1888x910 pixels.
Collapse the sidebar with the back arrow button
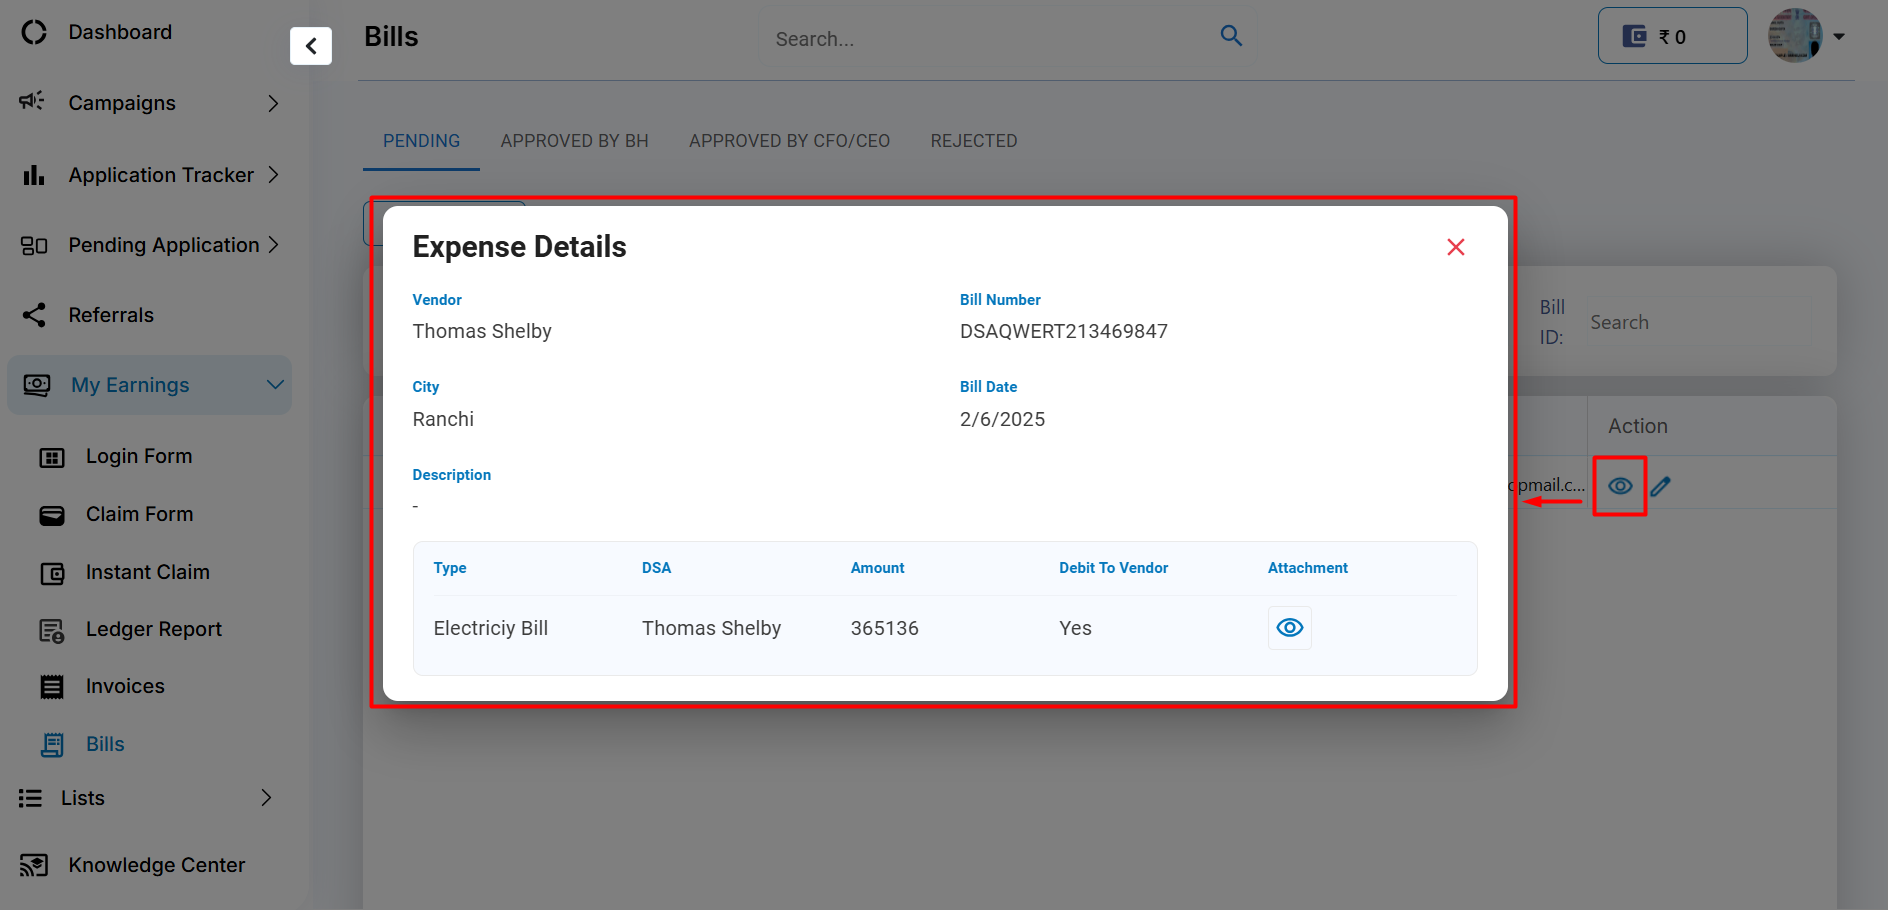click(x=311, y=46)
